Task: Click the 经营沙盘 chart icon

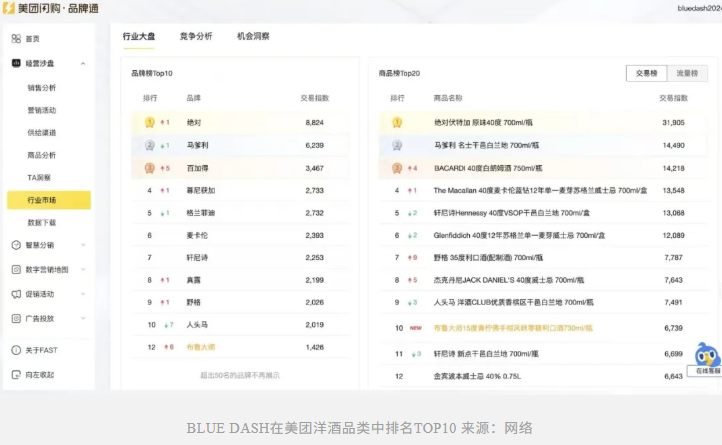Action: coord(16,63)
